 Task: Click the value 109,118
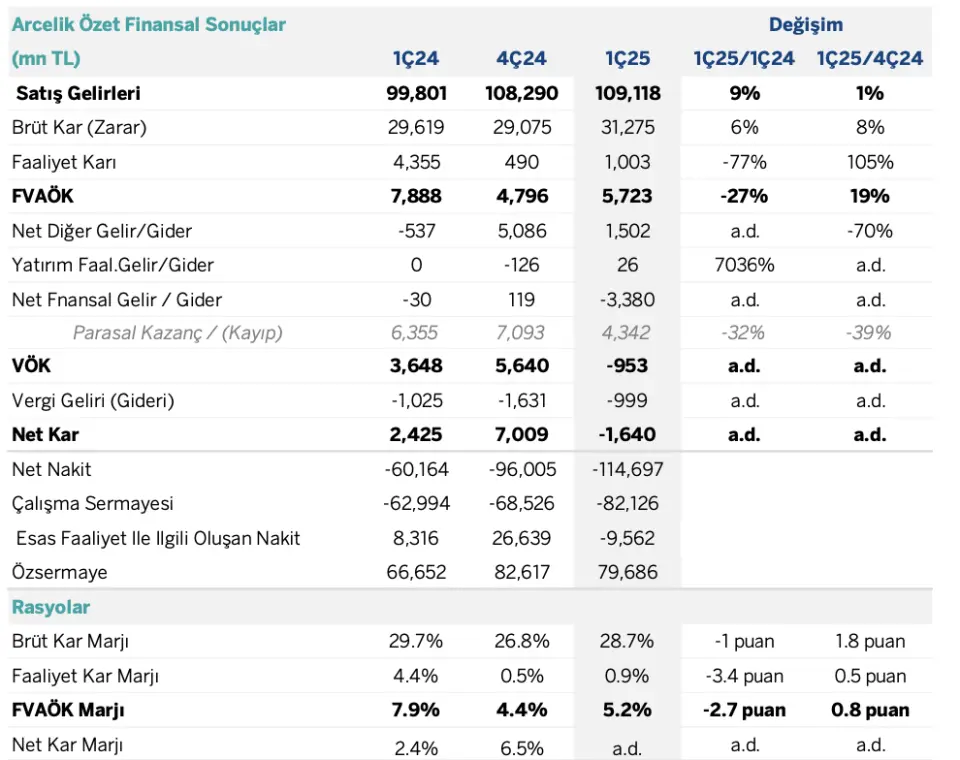coord(628,93)
